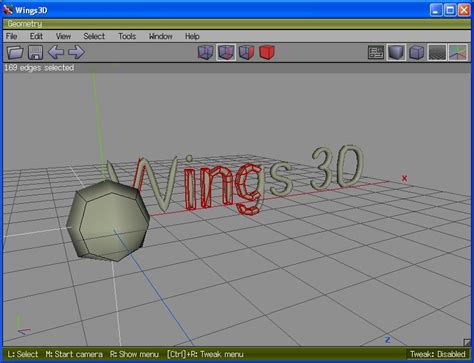Image resolution: width=474 pixels, height=363 pixels.
Task: Switch to body selection mode red cube
Action: [267, 52]
